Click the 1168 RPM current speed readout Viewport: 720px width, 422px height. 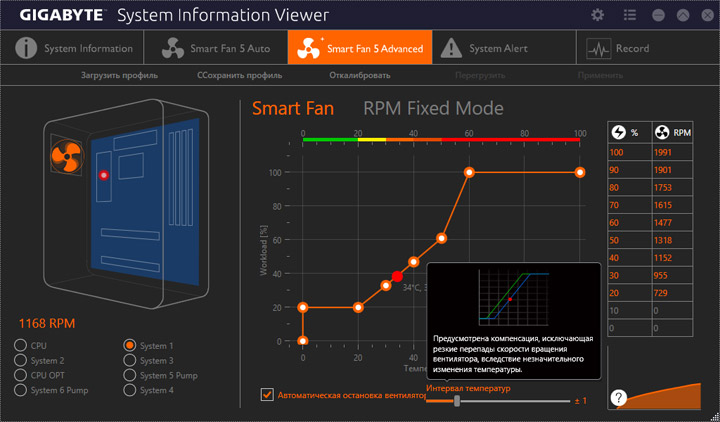(47, 323)
